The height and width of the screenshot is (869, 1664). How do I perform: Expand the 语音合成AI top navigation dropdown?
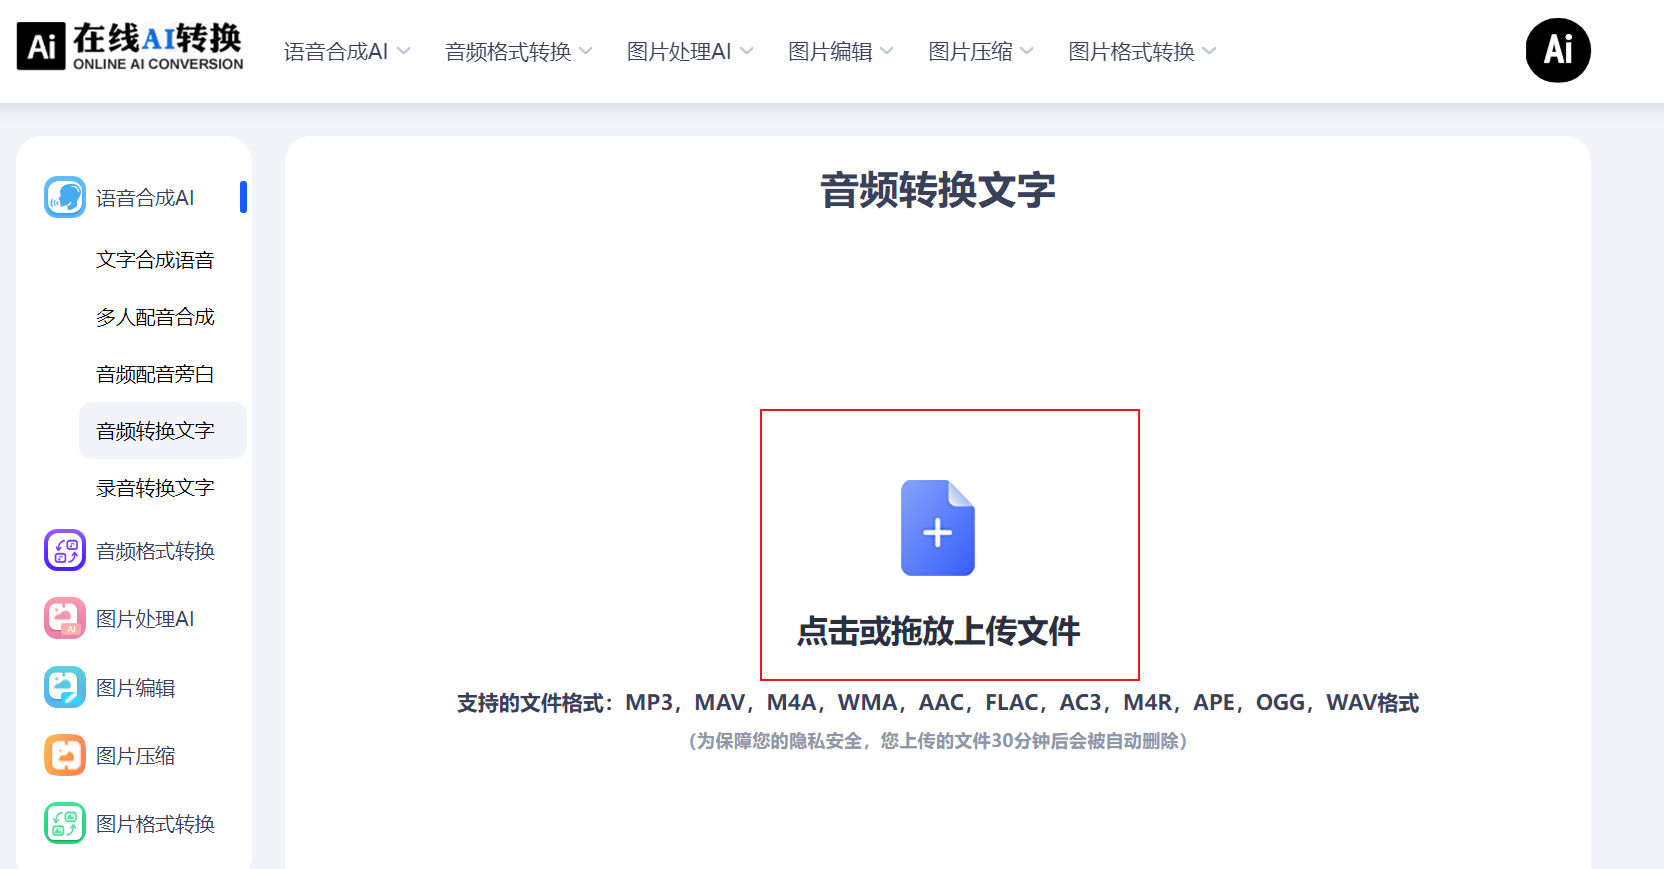tap(346, 51)
